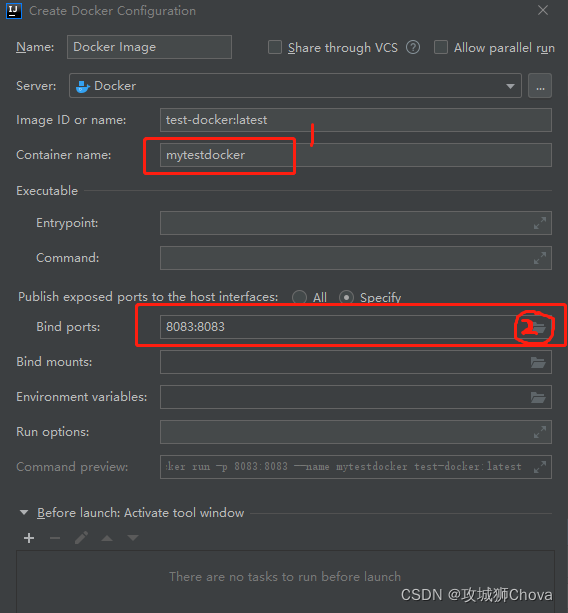Expand the Run options field
This screenshot has width=568, height=613.
(540, 432)
